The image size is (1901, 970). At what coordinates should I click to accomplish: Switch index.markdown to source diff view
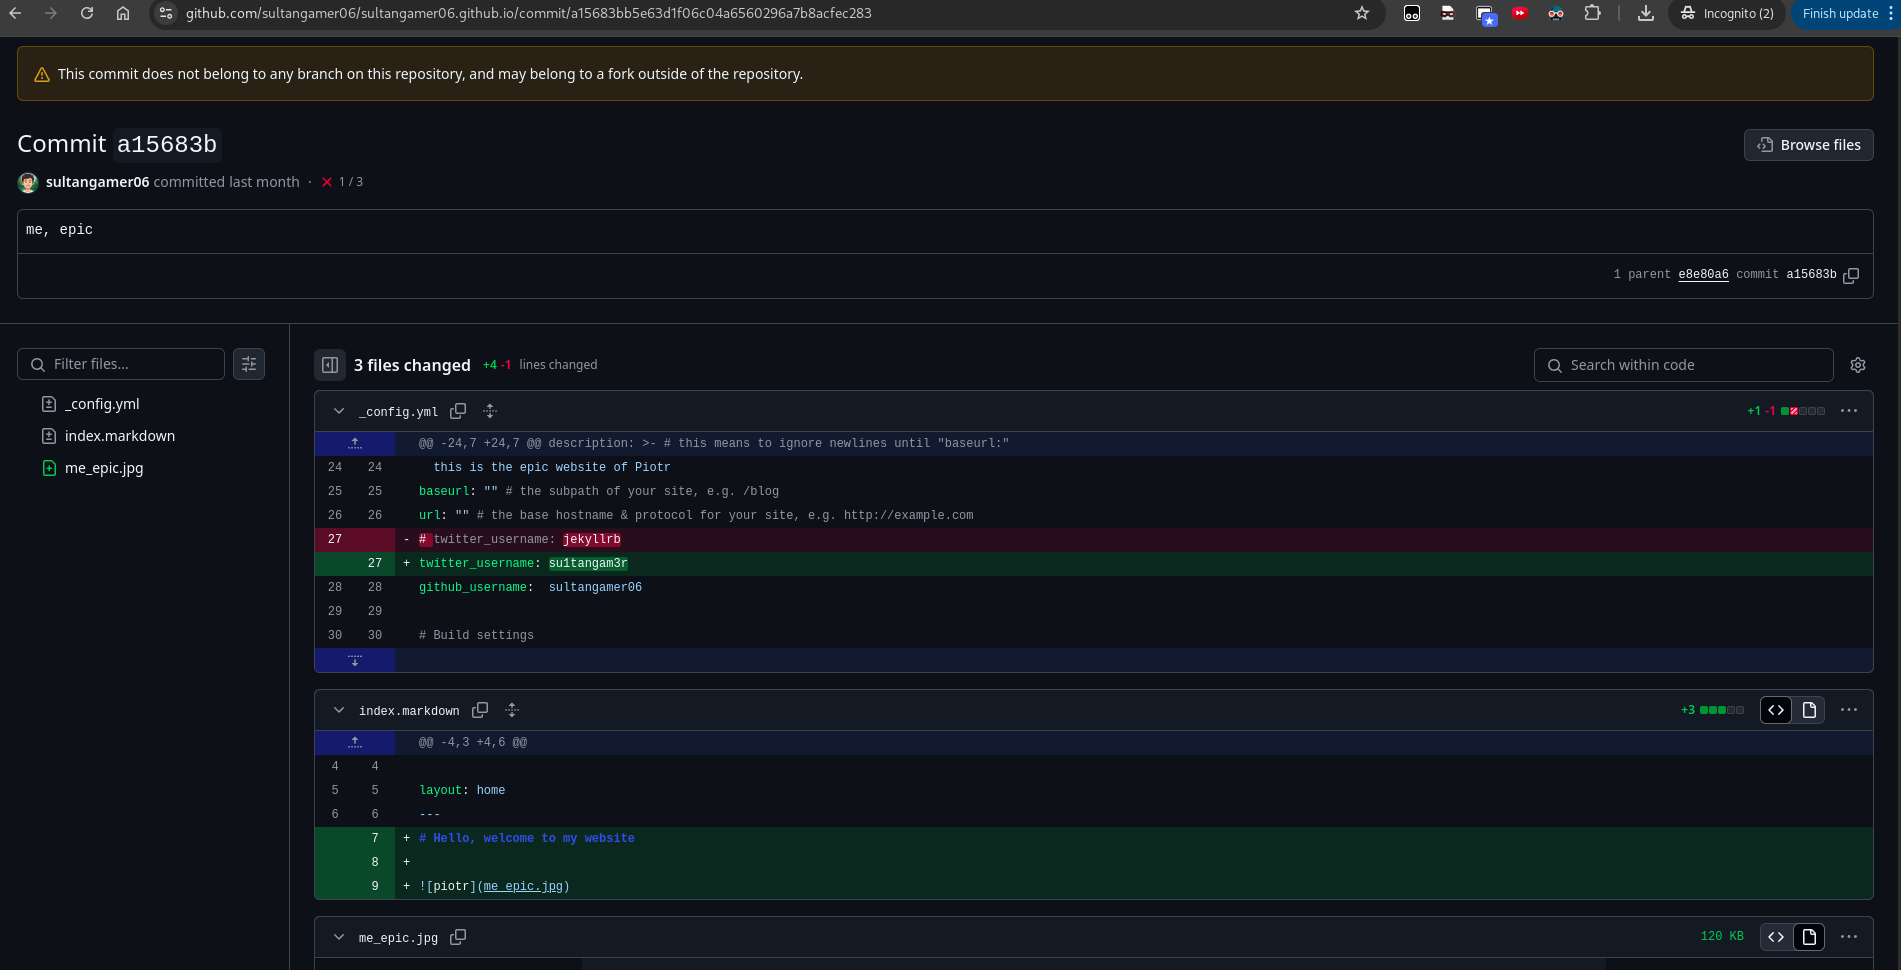point(1776,710)
